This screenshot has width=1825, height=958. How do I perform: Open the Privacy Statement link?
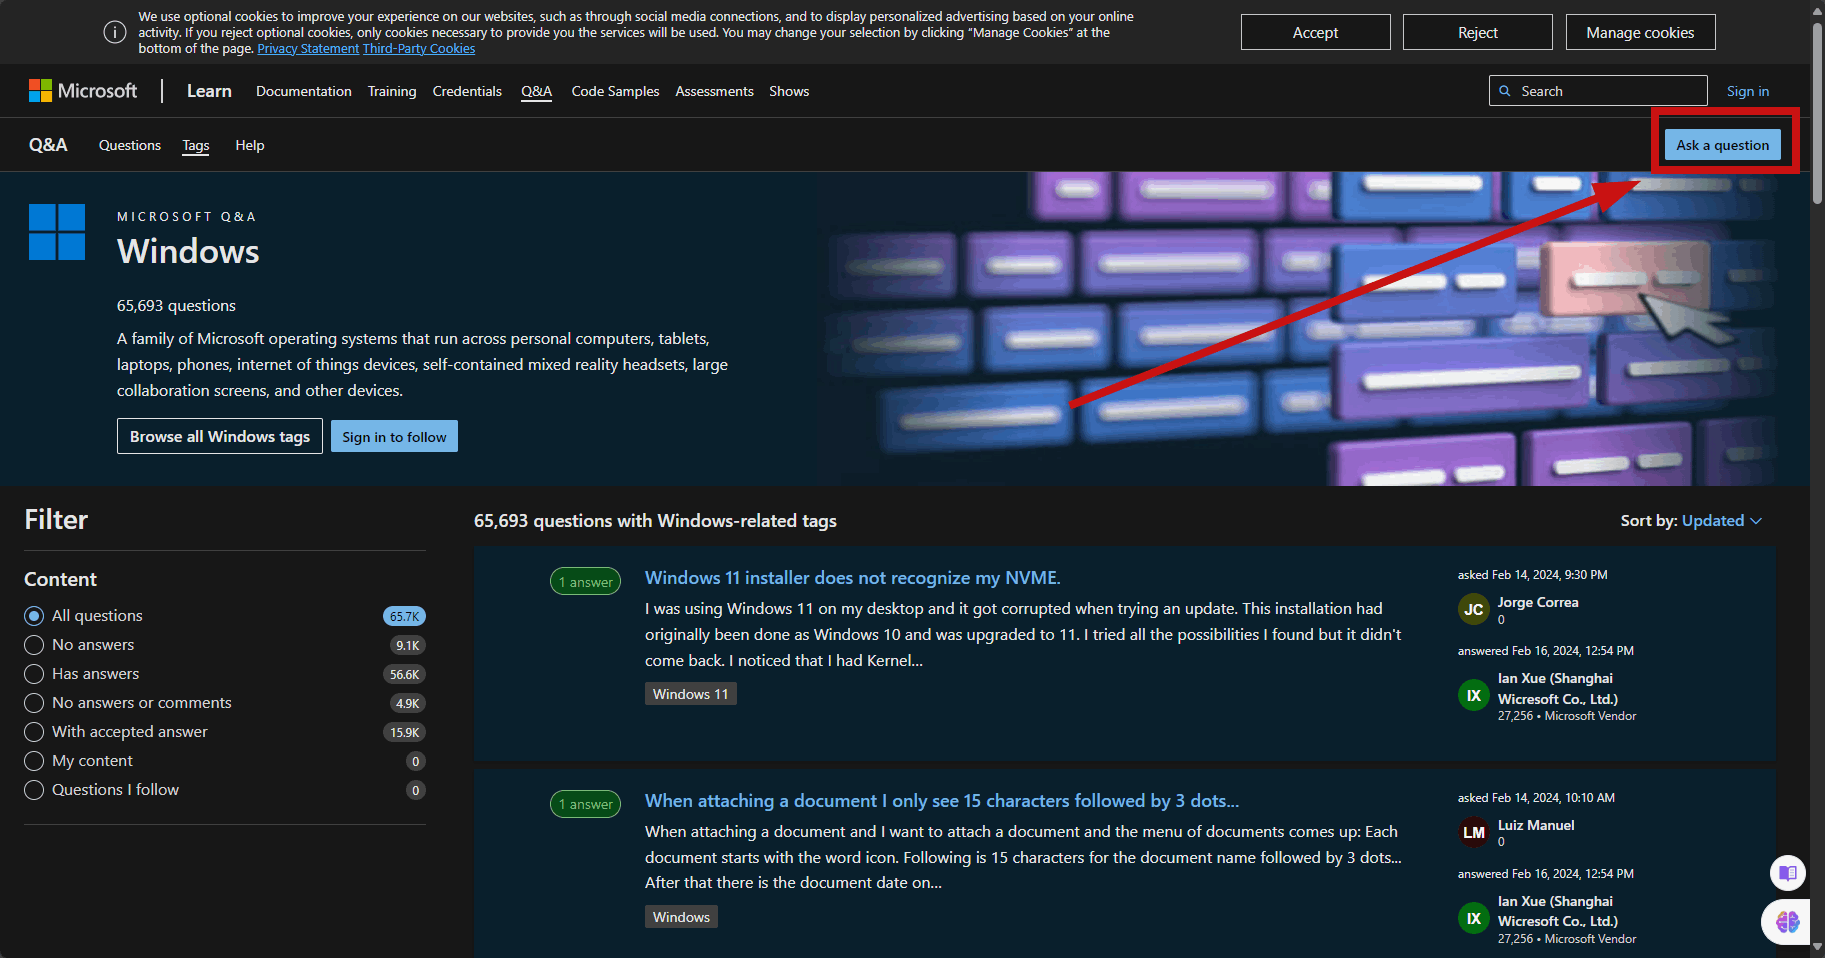tap(308, 49)
